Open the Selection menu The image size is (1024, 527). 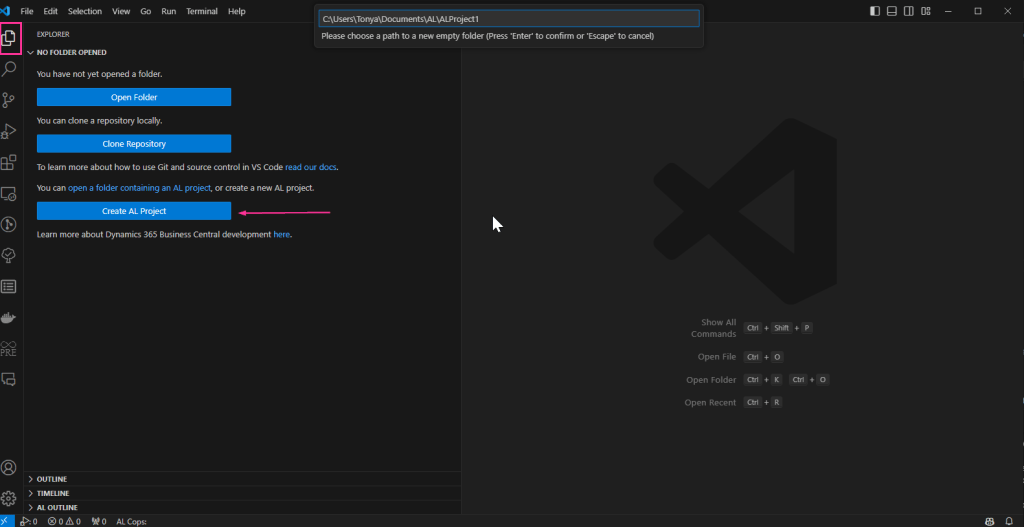tap(85, 11)
